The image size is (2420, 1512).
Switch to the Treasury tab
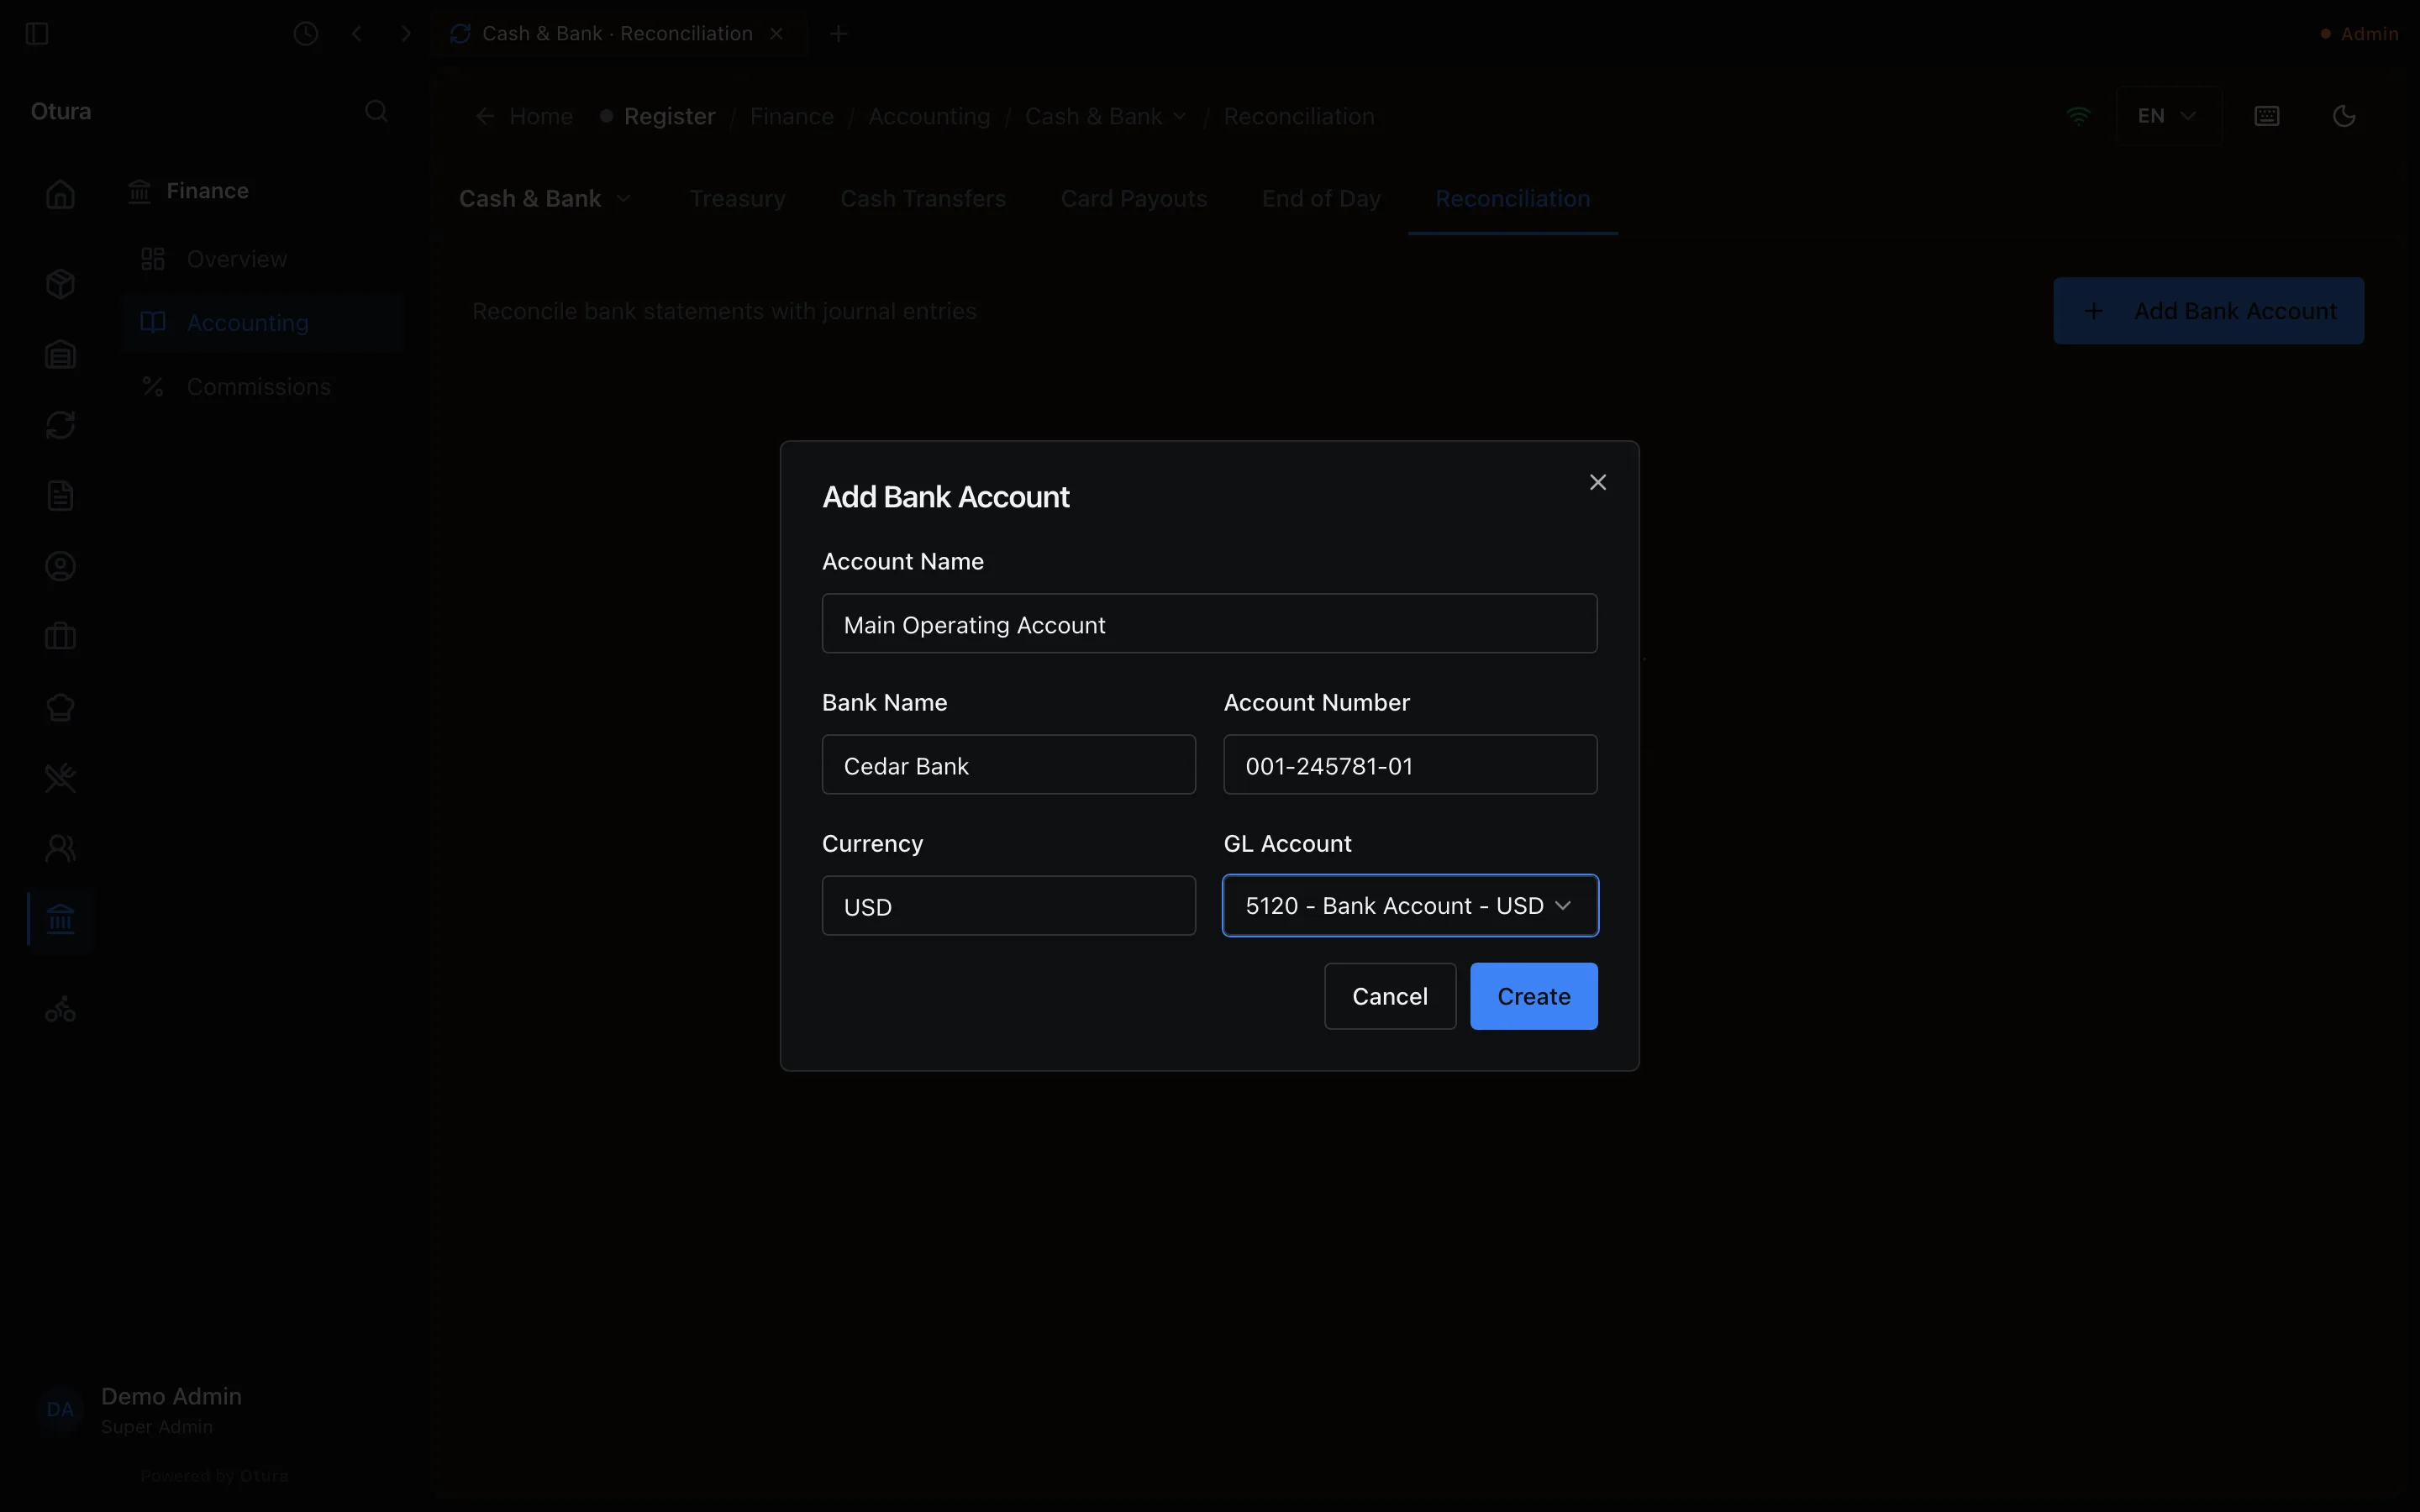pos(737,199)
